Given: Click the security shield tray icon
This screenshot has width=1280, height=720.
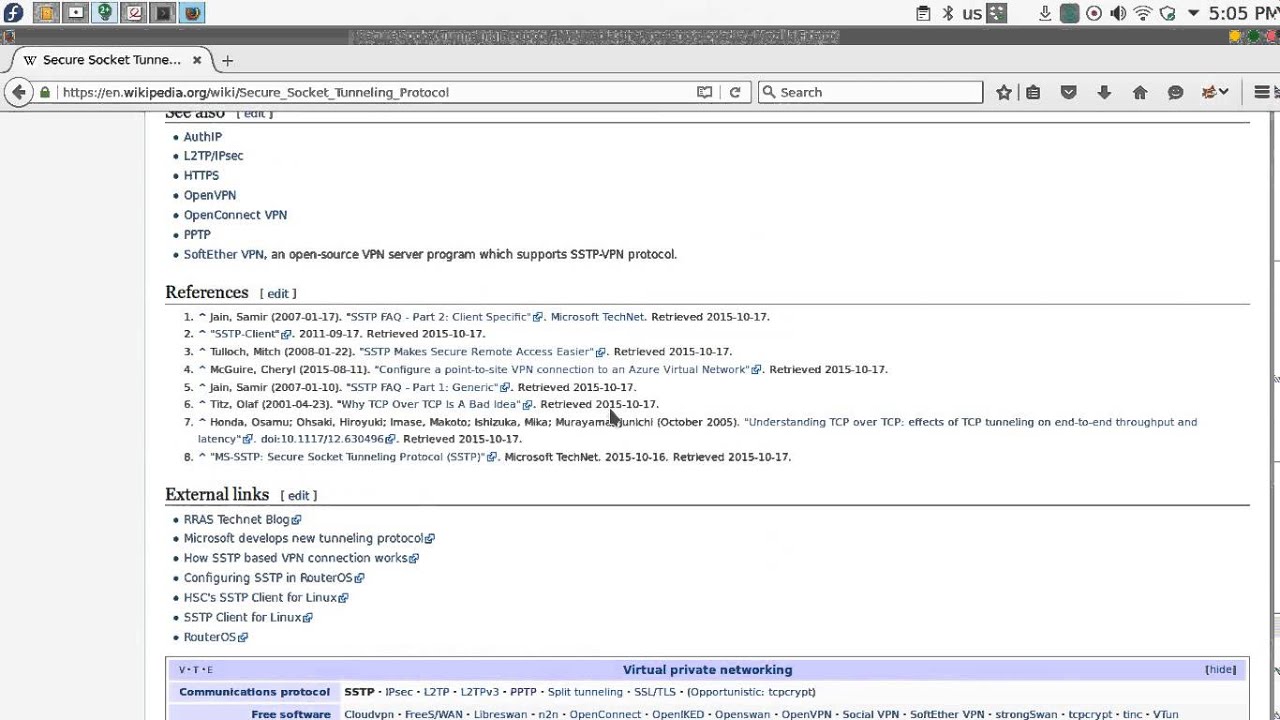Looking at the screenshot, I should 1166,13.
